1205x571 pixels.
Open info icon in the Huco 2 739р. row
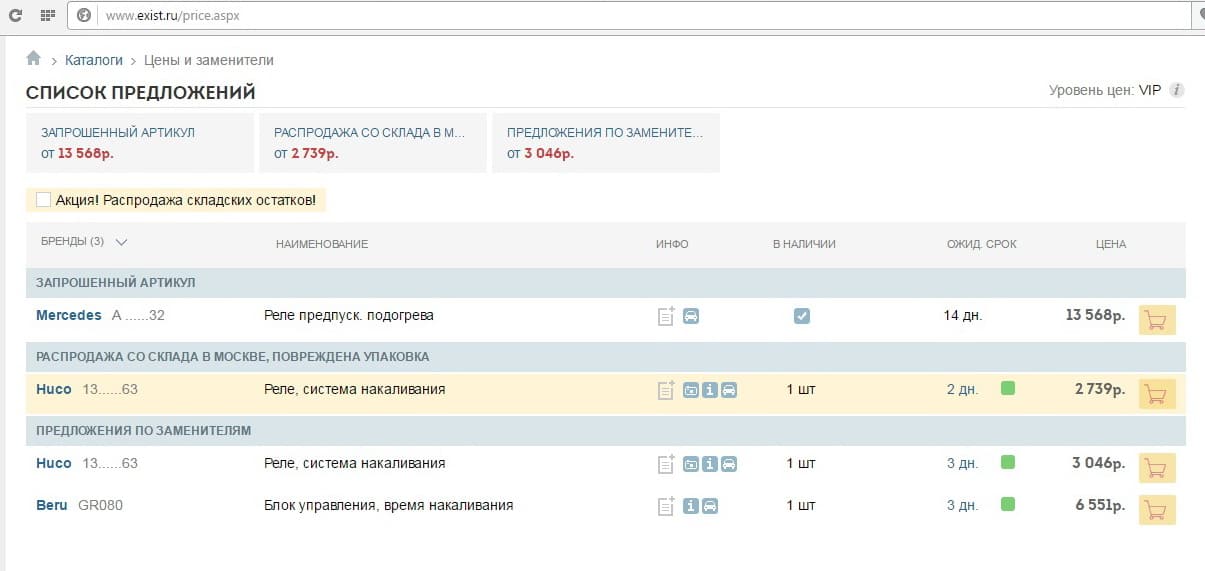[x=710, y=390]
